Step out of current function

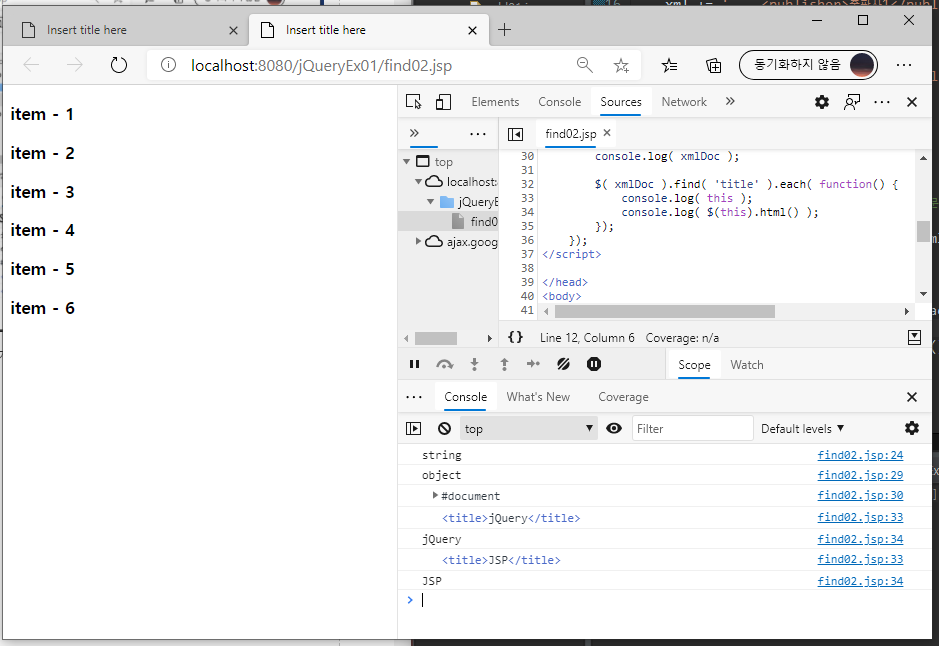pyautogui.click(x=504, y=364)
